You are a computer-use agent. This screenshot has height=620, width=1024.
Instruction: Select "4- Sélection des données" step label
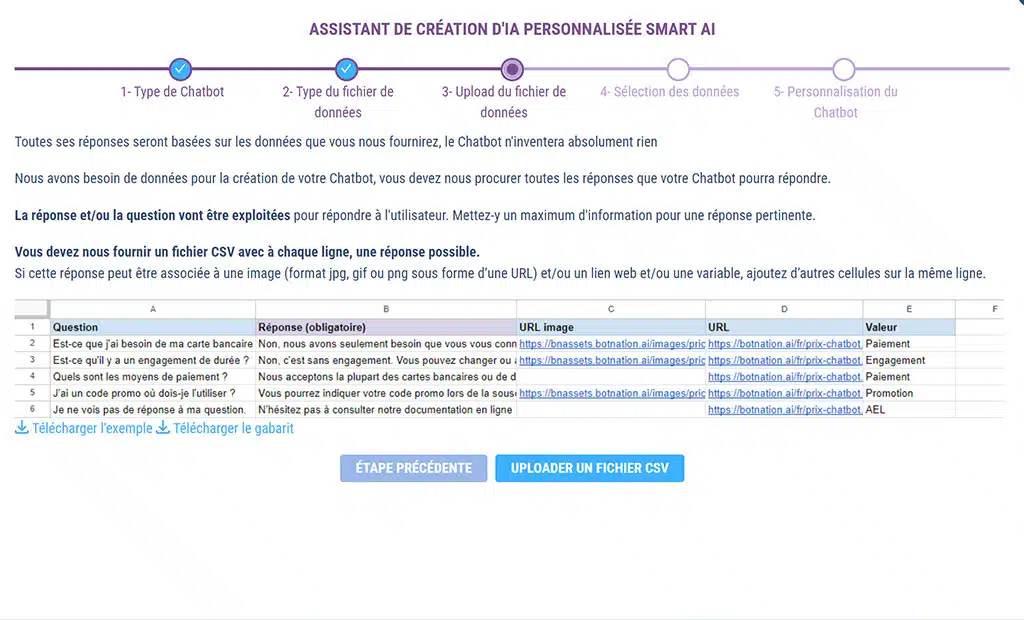click(x=669, y=92)
